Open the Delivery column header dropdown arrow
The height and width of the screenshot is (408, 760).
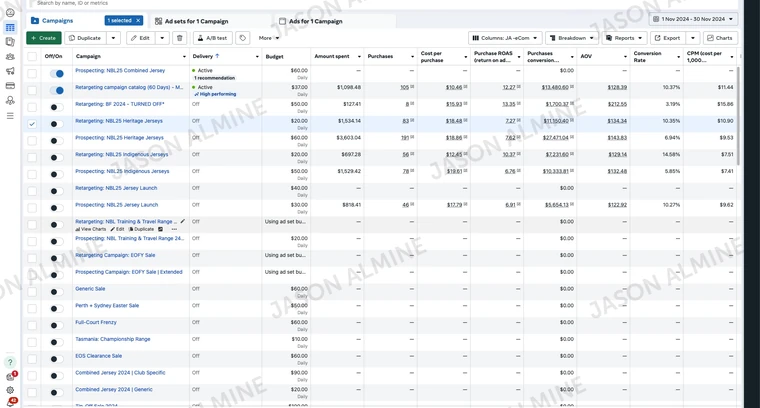[x=257, y=57]
